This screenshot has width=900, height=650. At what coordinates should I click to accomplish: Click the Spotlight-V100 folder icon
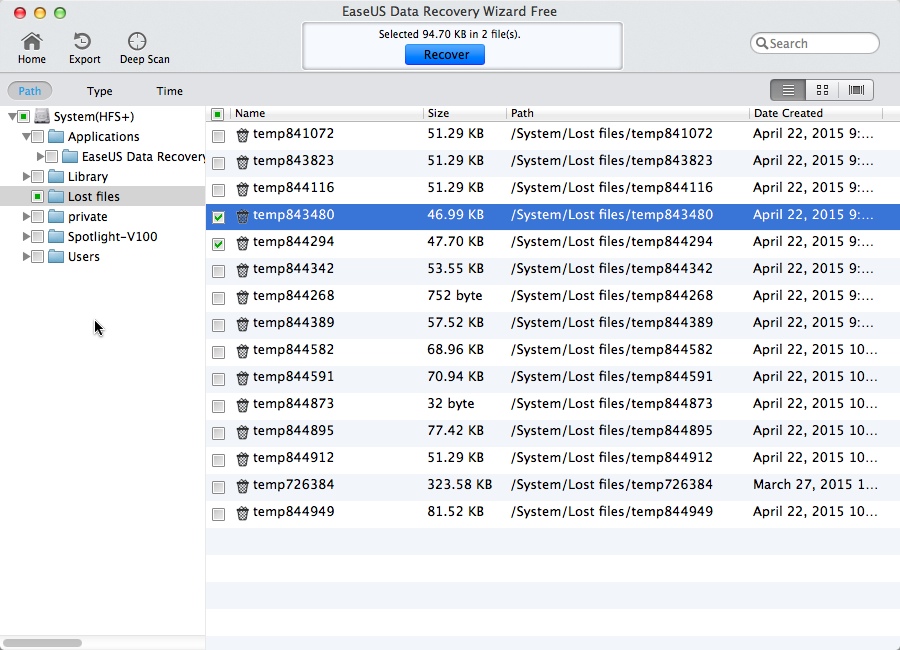56,237
